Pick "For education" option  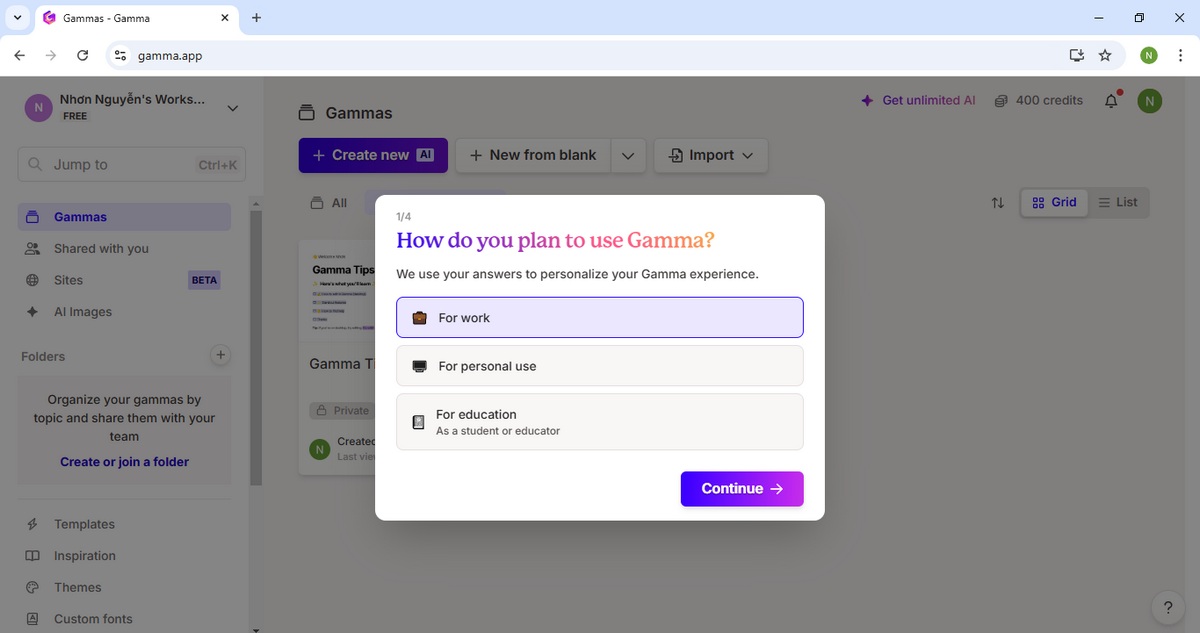pyautogui.click(x=600, y=422)
